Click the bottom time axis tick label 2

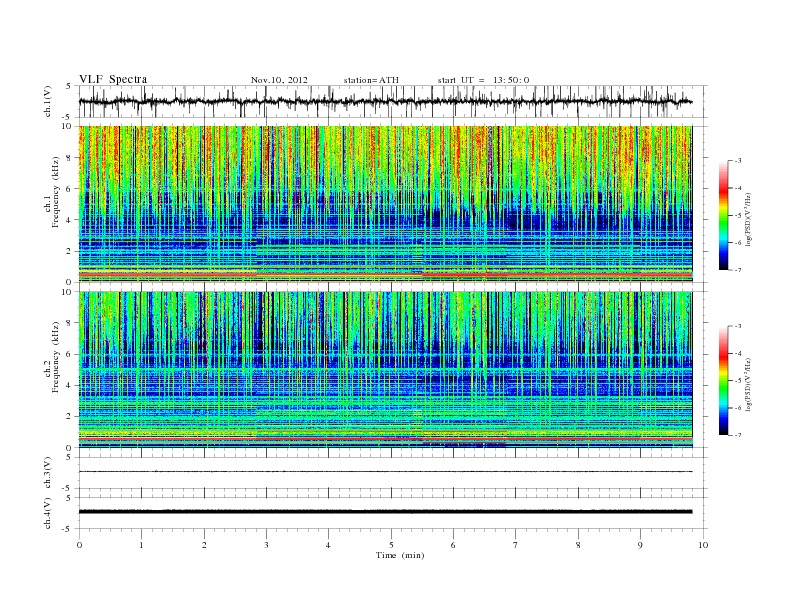pyautogui.click(x=204, y=545)
